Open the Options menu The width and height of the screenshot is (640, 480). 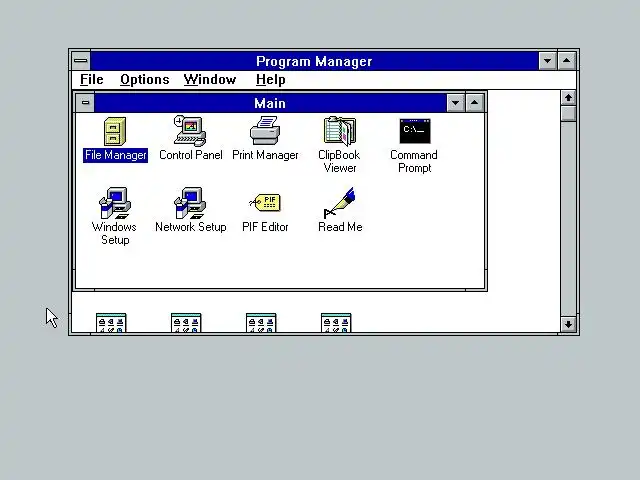144,80
